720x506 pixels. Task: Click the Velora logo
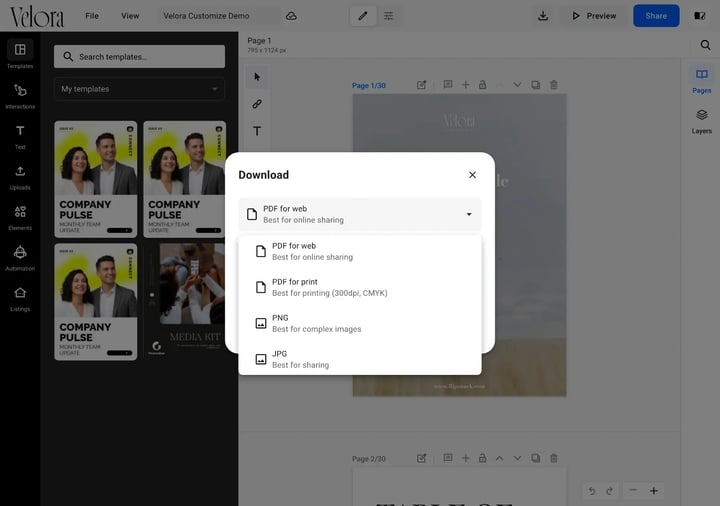pos(37,17)
